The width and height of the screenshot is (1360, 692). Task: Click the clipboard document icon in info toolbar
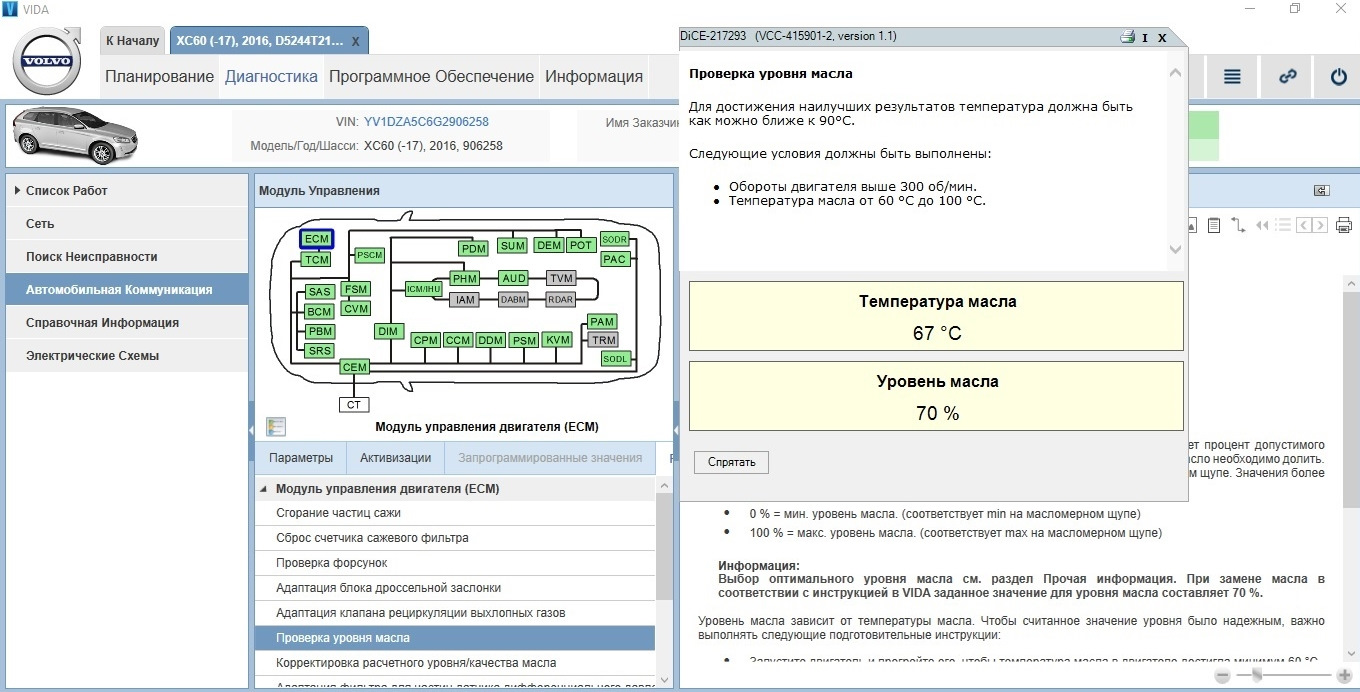(x=1214, y=225)
